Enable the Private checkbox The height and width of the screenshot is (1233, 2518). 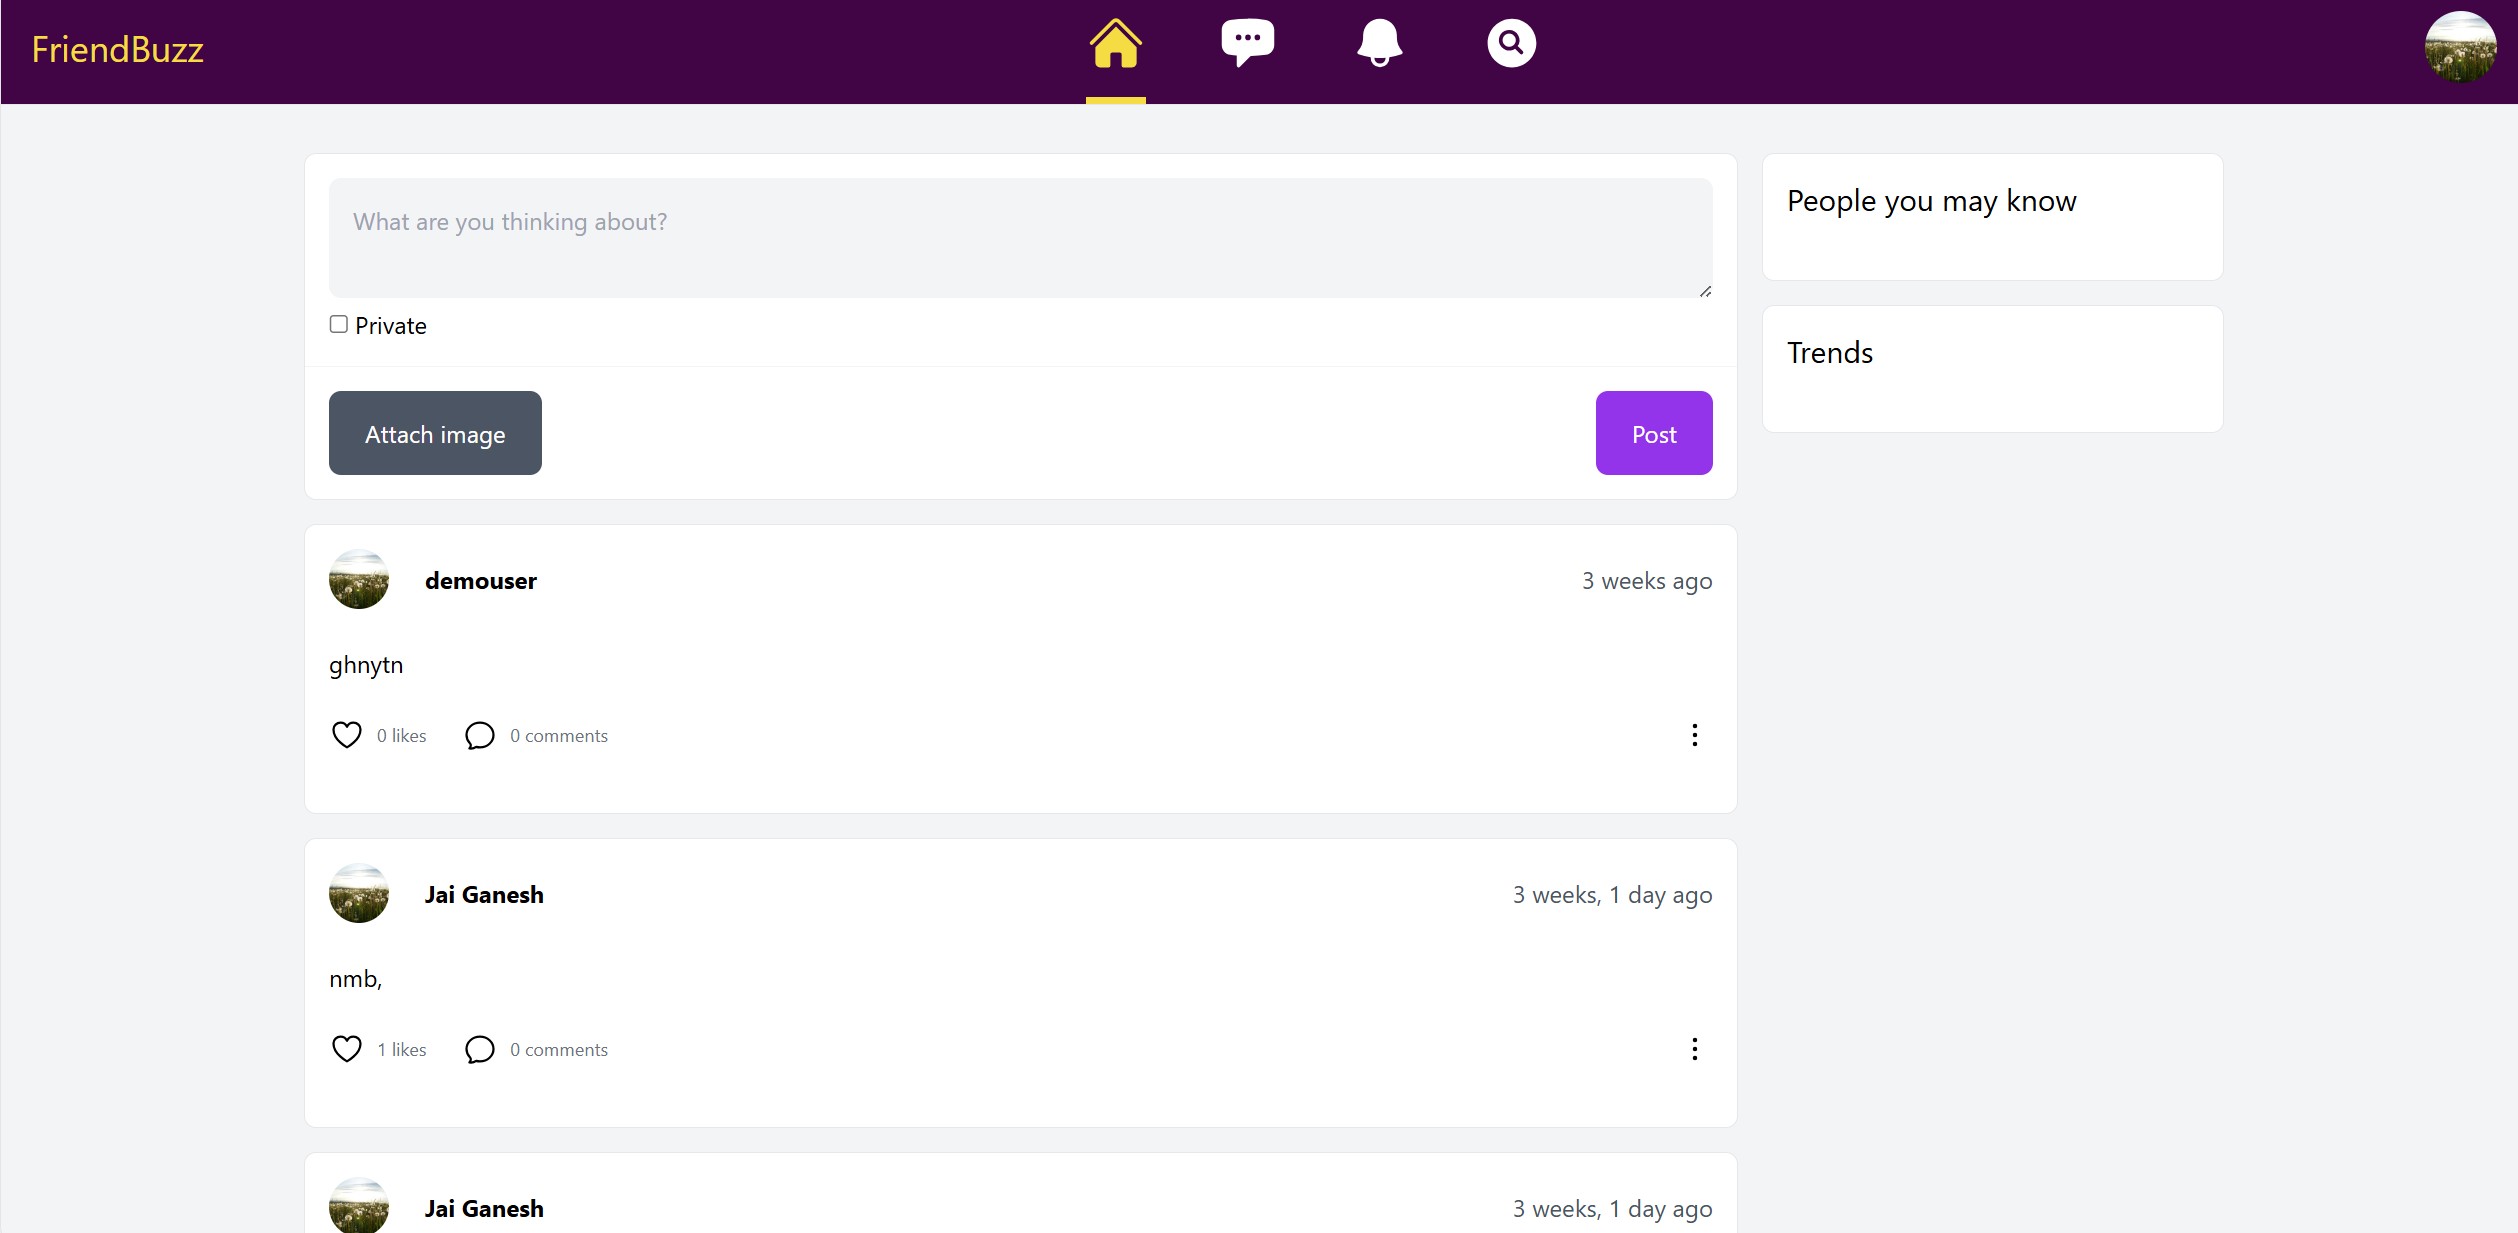pos(339,324)
